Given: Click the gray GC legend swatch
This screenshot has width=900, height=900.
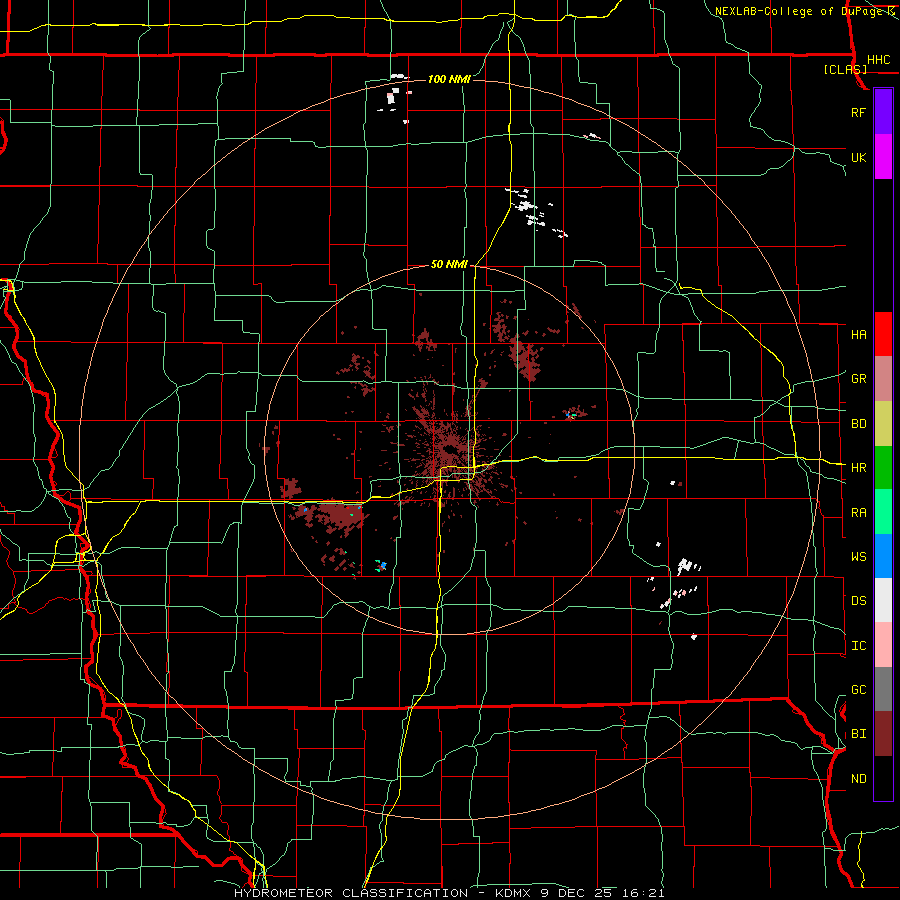Looking at the screenshot, I should pyautogui.click(x=883, y=689).
